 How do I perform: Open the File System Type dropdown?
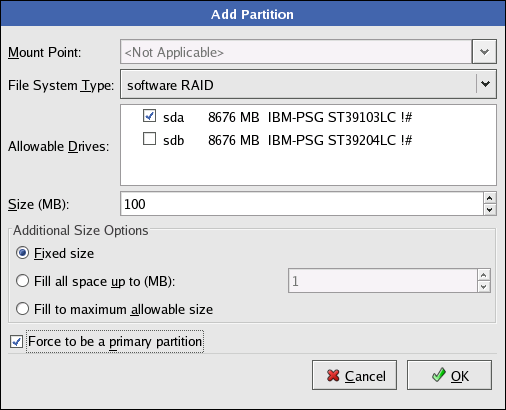(x=486, y=84)
